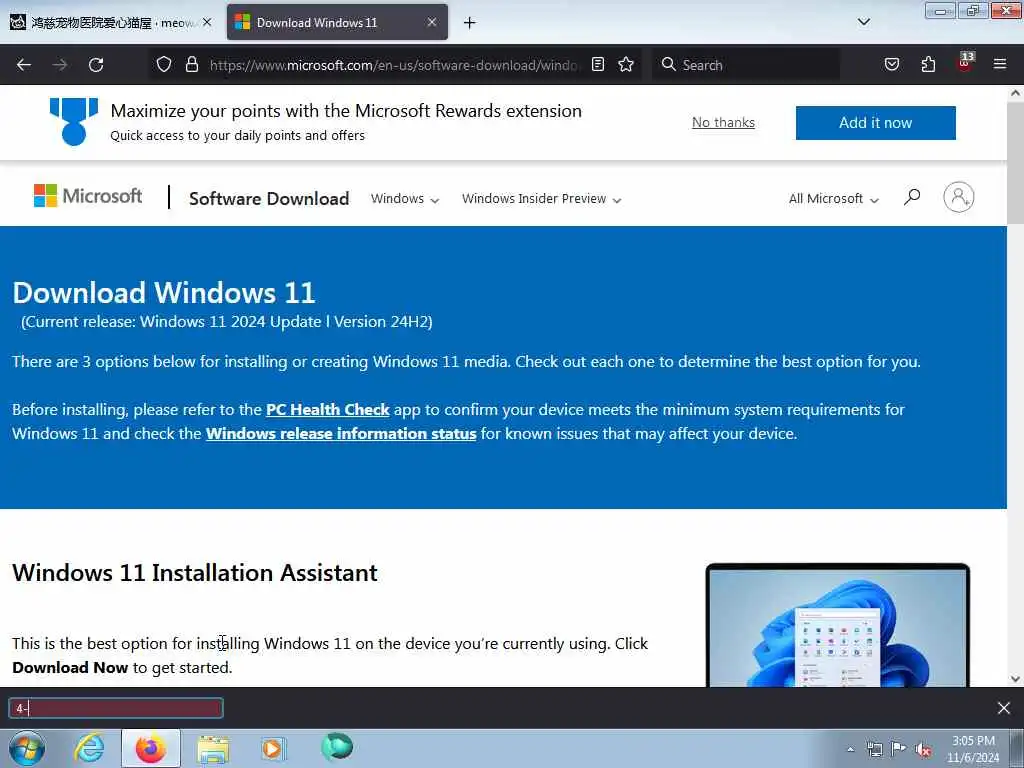Click the network tray icon
The width and height of the screenshot is (1024, 768).
pos(874,749)
